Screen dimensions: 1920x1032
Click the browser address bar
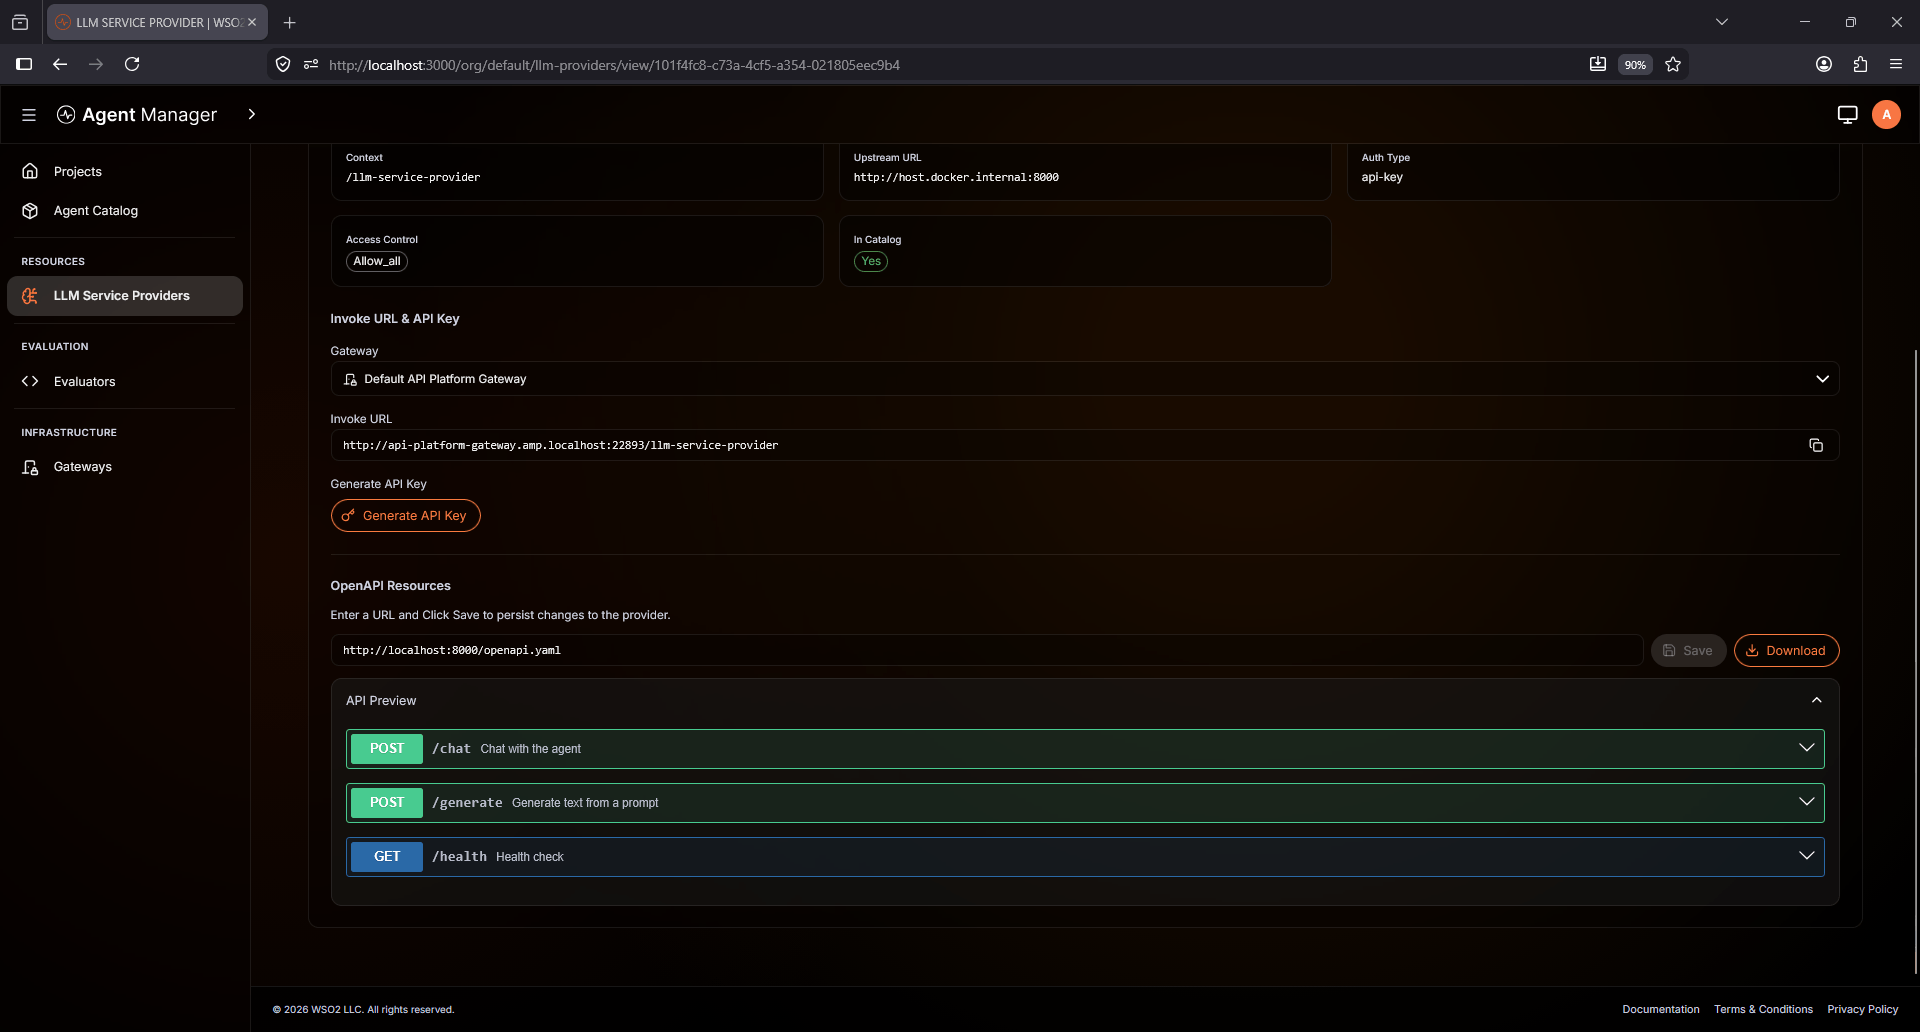pos(950,65)
